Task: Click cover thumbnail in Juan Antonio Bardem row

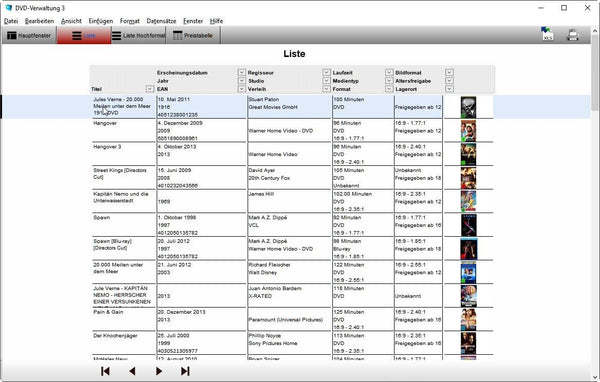Action: click(468, 296)
